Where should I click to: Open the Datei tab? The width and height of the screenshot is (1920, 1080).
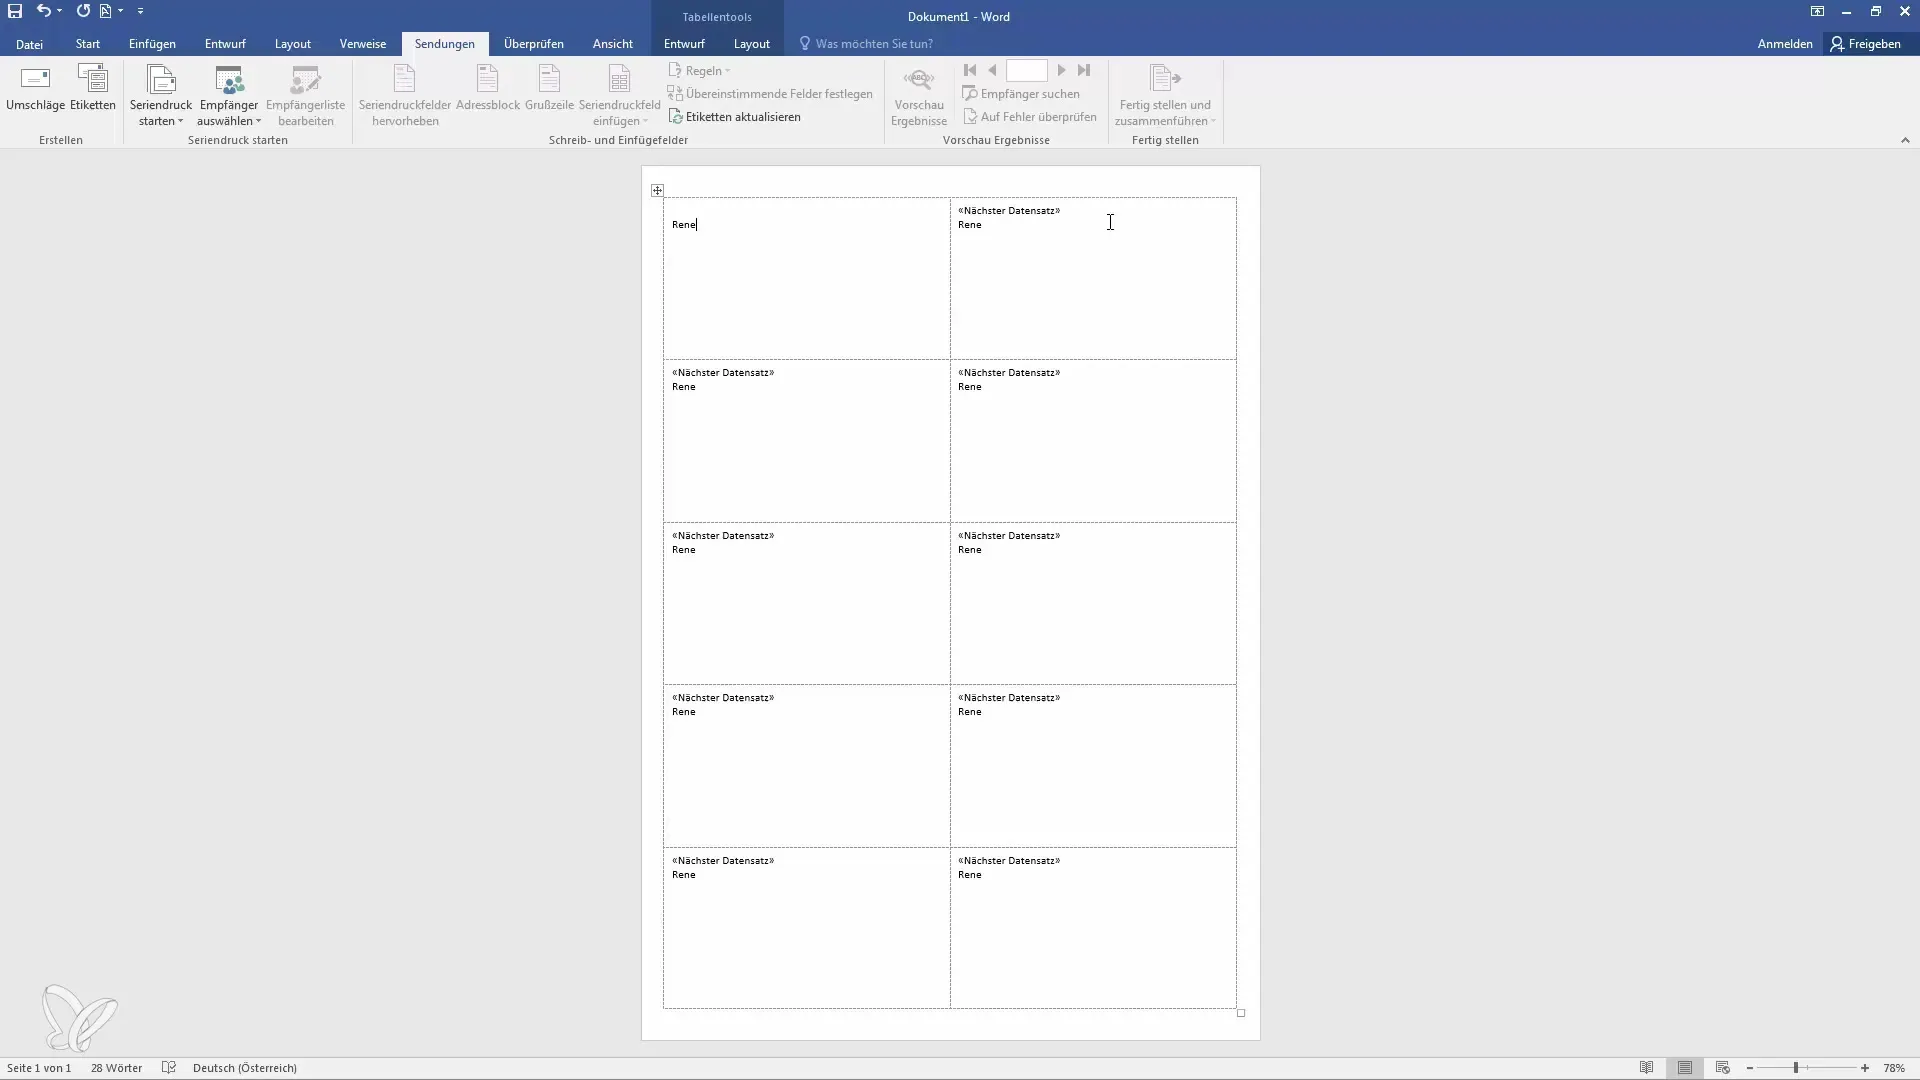click(x=29, y=44)
